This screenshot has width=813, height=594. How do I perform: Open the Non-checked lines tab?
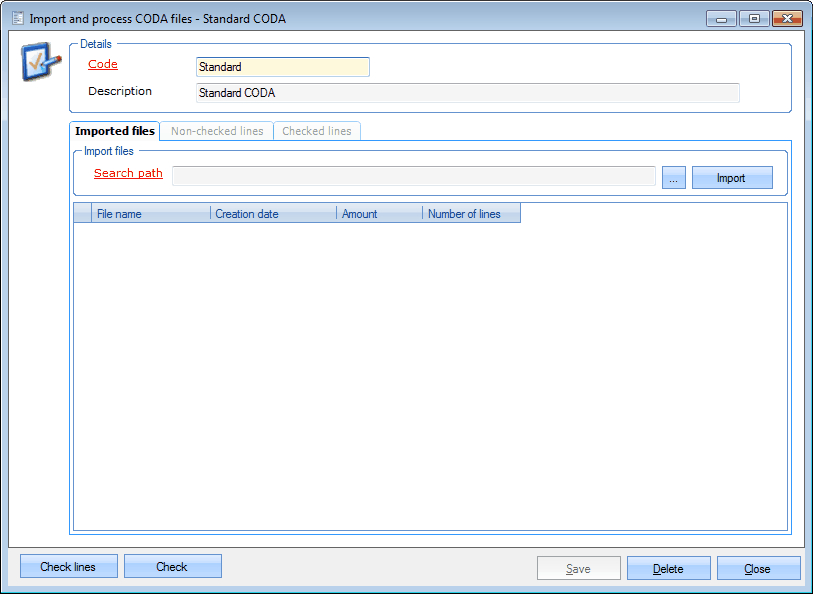(x=217, y=131)
